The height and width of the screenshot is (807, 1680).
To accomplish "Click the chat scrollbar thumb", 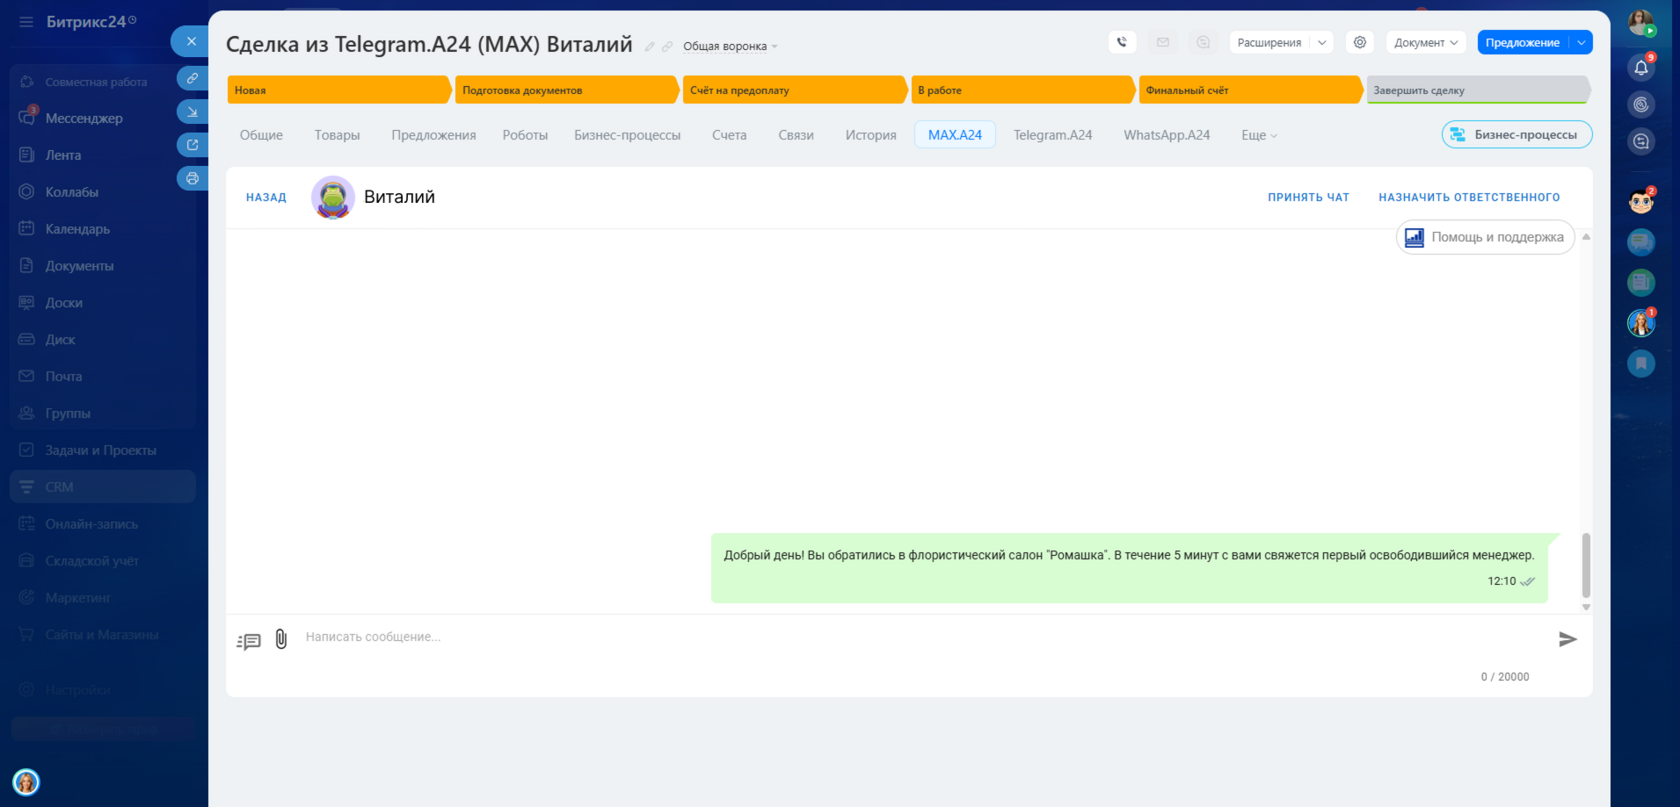I will click(x=1586, y=565).
